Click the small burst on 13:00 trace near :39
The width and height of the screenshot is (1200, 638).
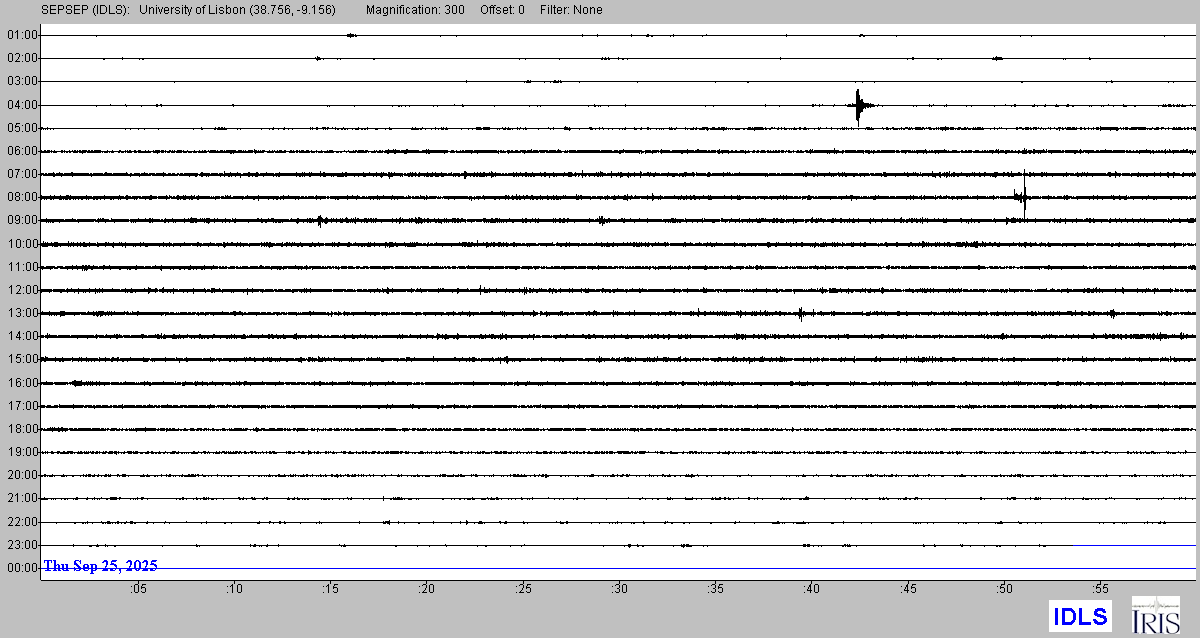click(801, 314)
